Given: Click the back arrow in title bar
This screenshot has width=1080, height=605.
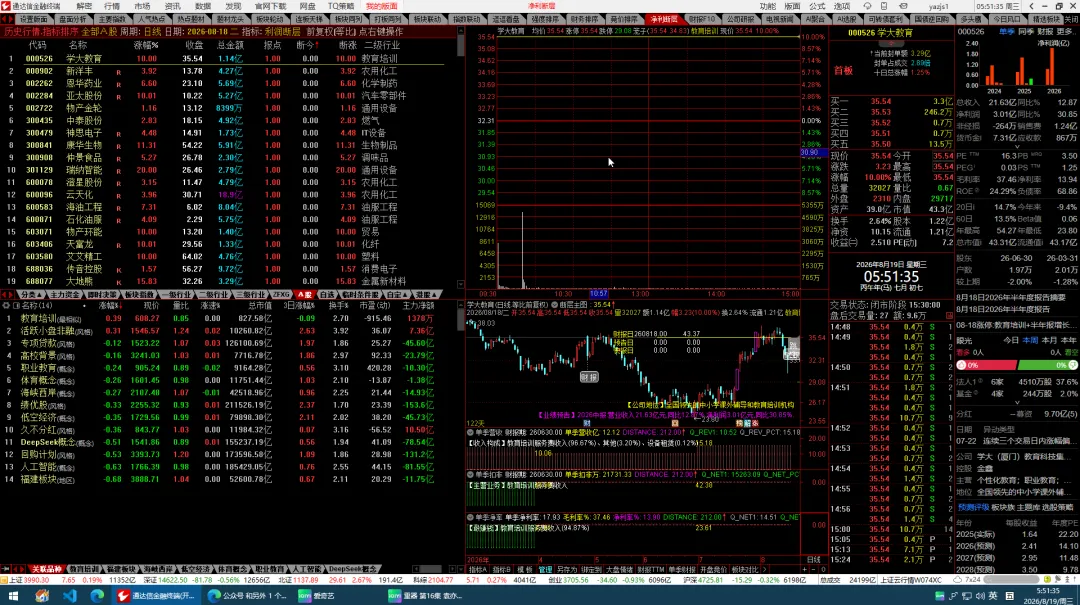Looking at the screenshot, I should (x=1031, y=6).
